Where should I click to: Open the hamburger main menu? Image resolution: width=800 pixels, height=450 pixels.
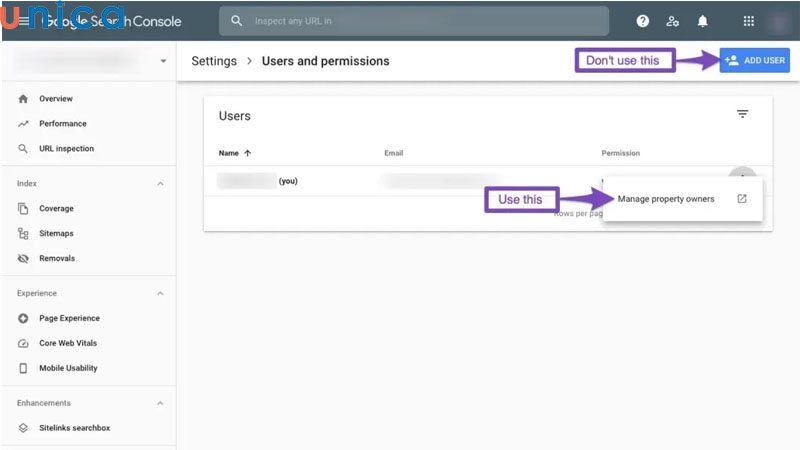pyautogui.click(x=23, y=20)
